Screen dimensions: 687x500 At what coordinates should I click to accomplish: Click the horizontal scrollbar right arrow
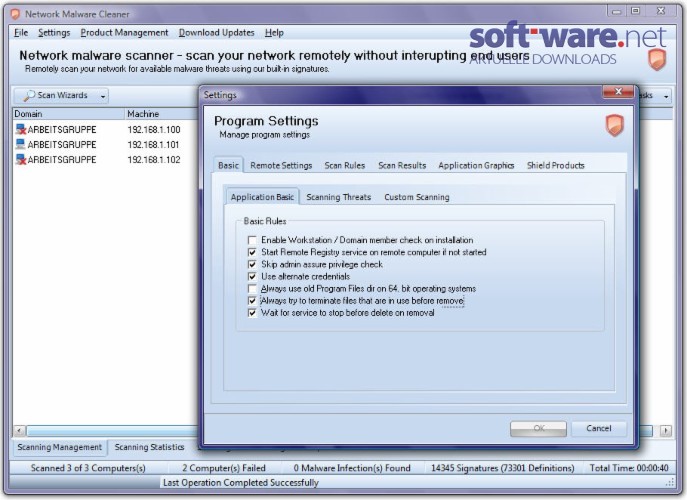(666, 430)
